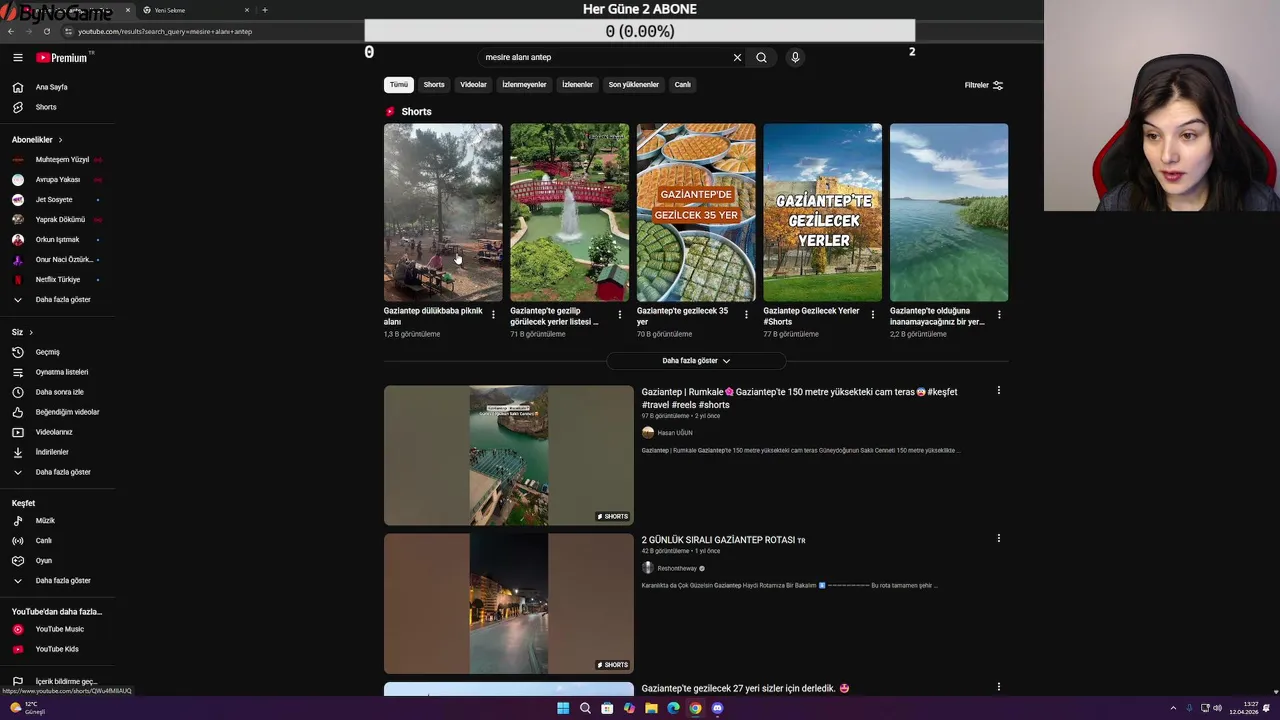Open options for Gezilecek Yerler #Shorts
The height and width of the screenshot is (720, 1280).
872,315
